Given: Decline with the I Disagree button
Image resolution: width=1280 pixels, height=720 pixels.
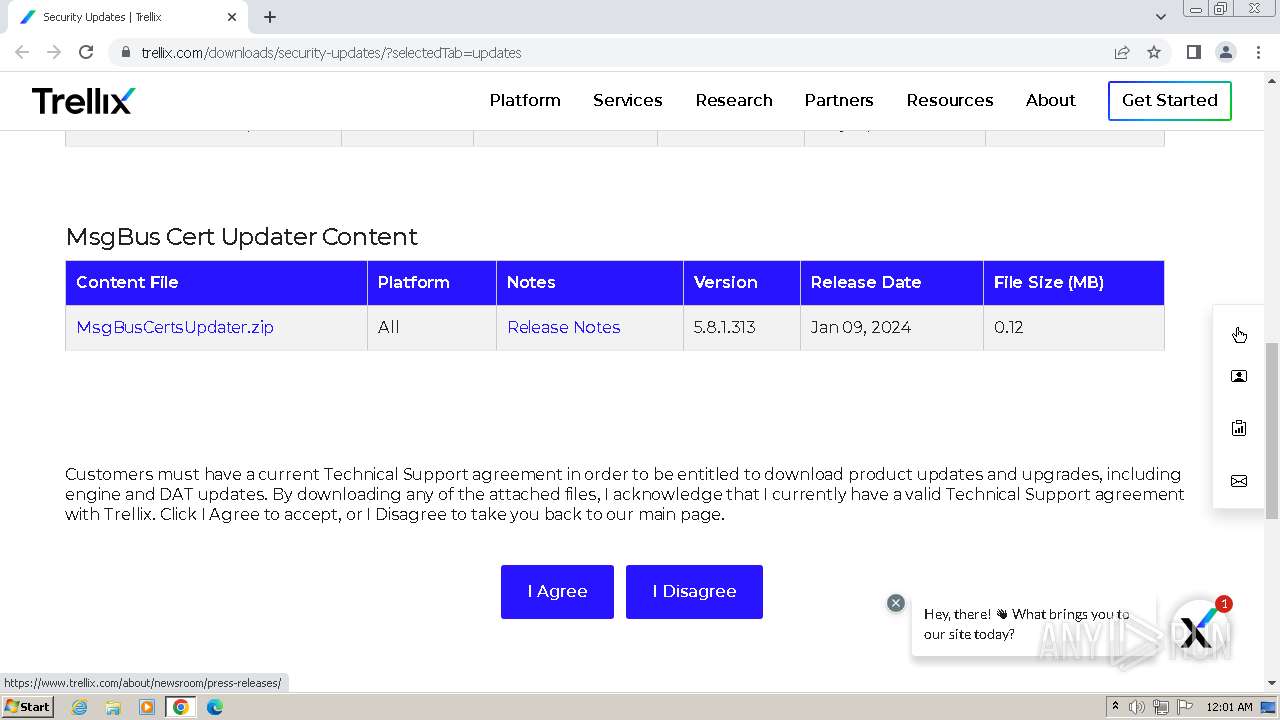Looking at the screenshot, I should (694, 592).
